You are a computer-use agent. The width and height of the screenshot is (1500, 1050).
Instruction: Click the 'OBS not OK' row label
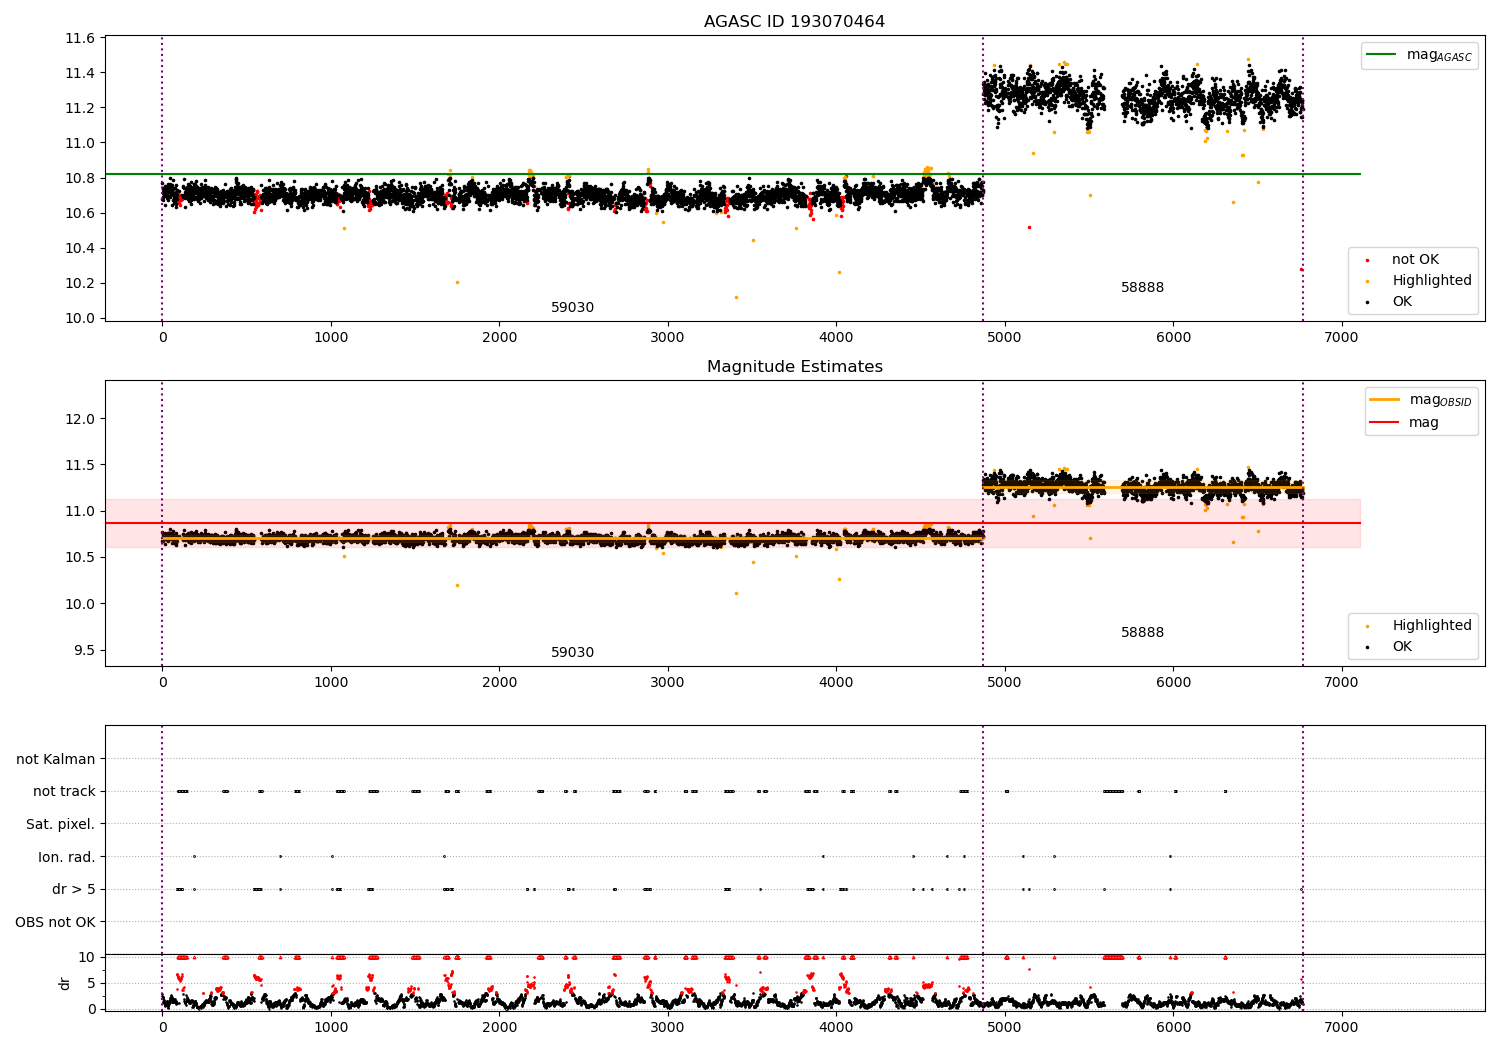55,922
